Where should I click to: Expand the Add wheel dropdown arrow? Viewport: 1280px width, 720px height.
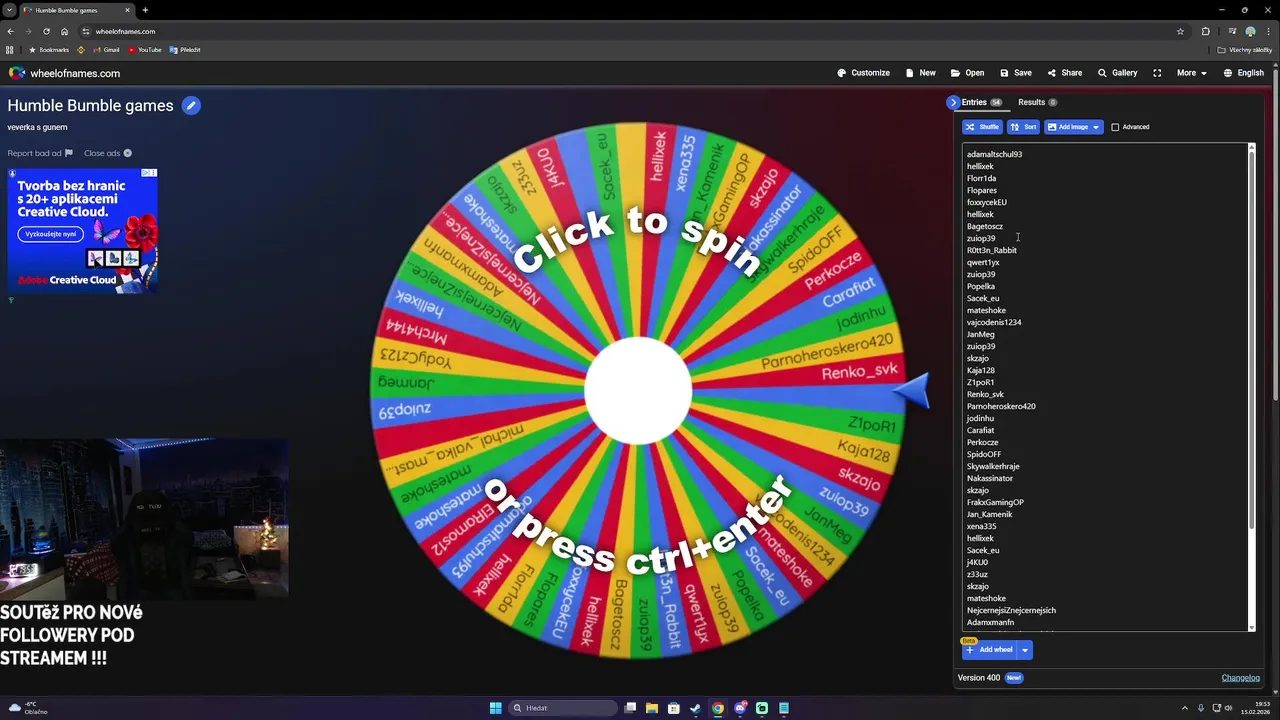point(1024,650)
